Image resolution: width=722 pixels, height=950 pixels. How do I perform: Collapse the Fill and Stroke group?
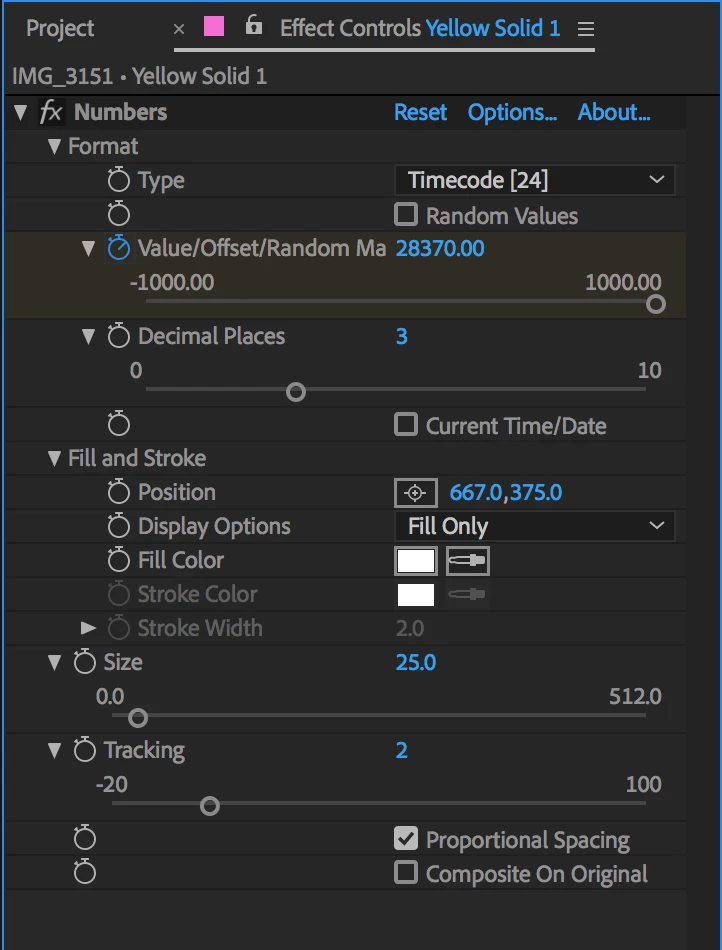click(x=55, y=459)
